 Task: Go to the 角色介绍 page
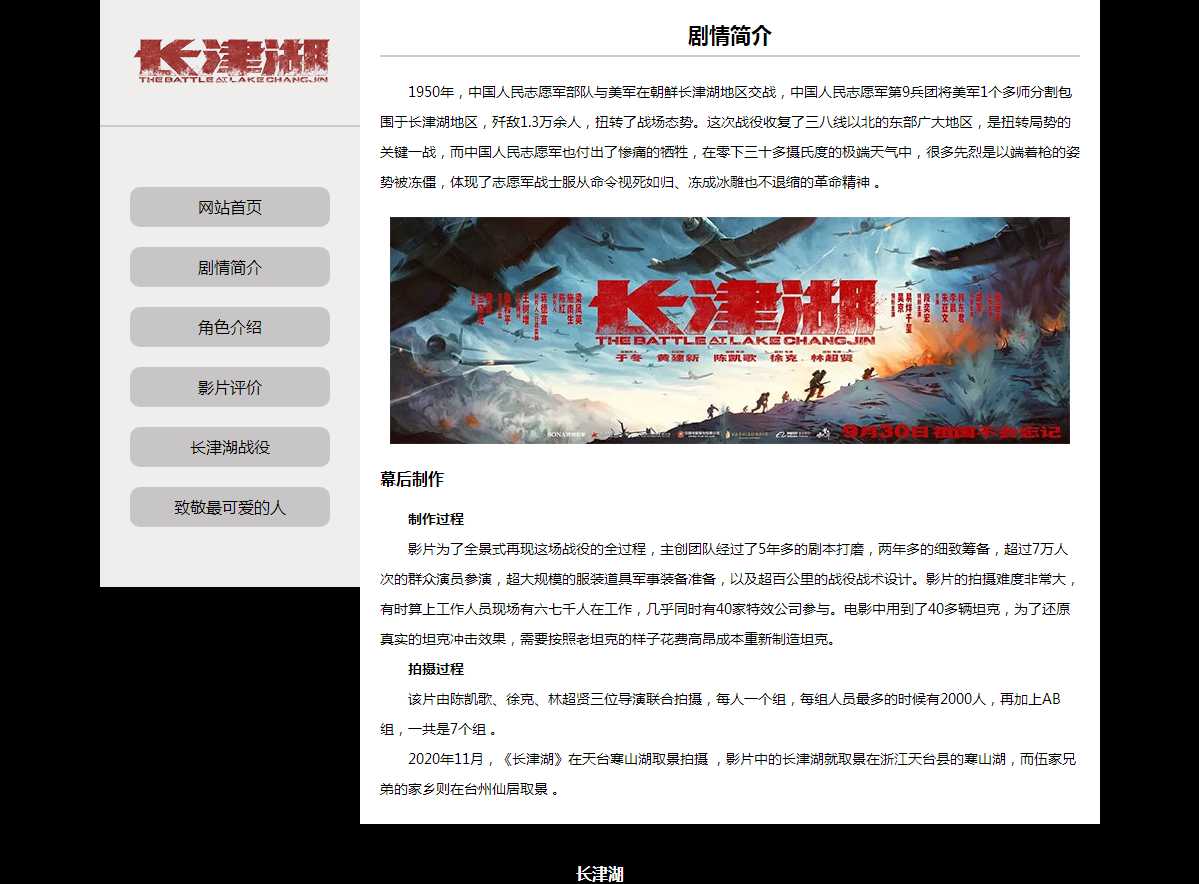(x=230, y=327)
